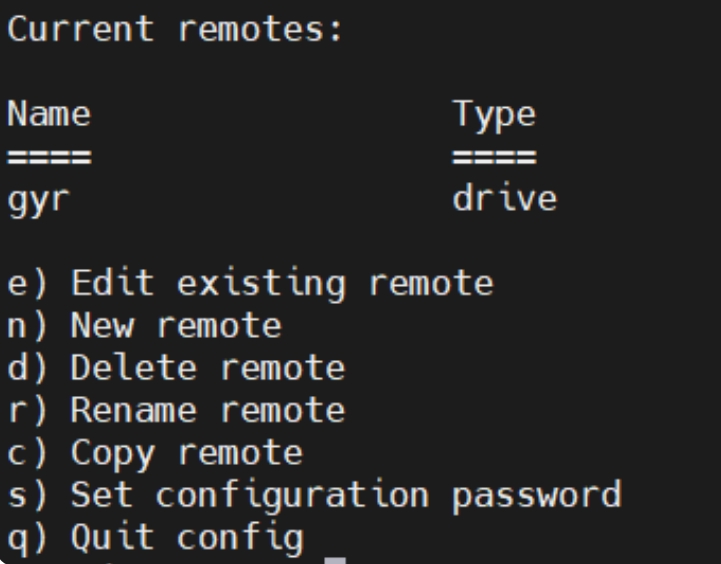Viewport: 721px width, 564px height.
Task: Click the 'Quit config' option
Action: click(x=155, y=538)
